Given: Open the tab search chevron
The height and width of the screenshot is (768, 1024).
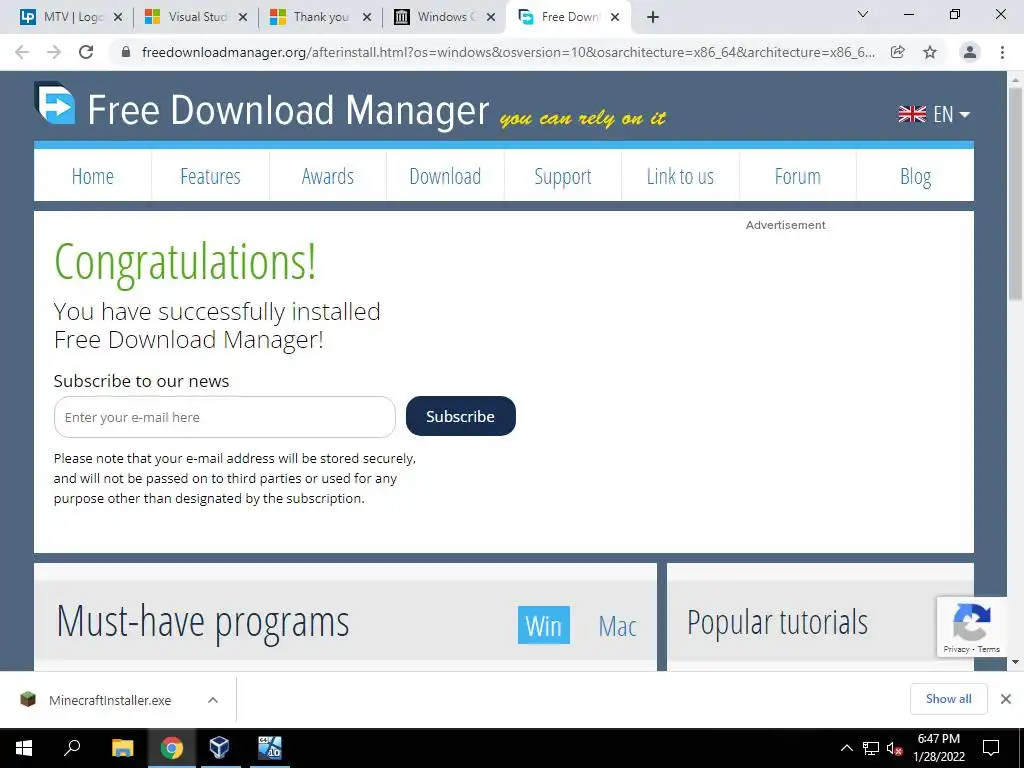Looking at the screenshot, I should point(863,14).
